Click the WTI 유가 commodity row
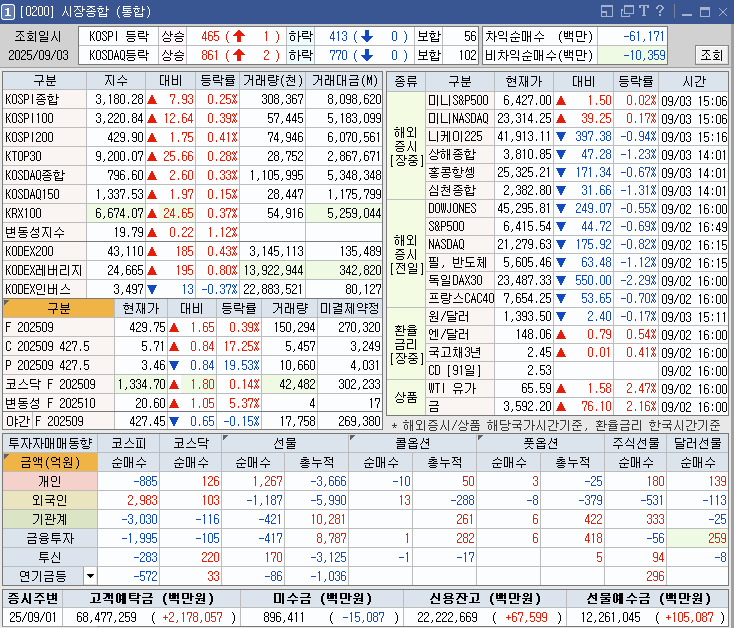The image size is (734, 628). pos(577,388)
